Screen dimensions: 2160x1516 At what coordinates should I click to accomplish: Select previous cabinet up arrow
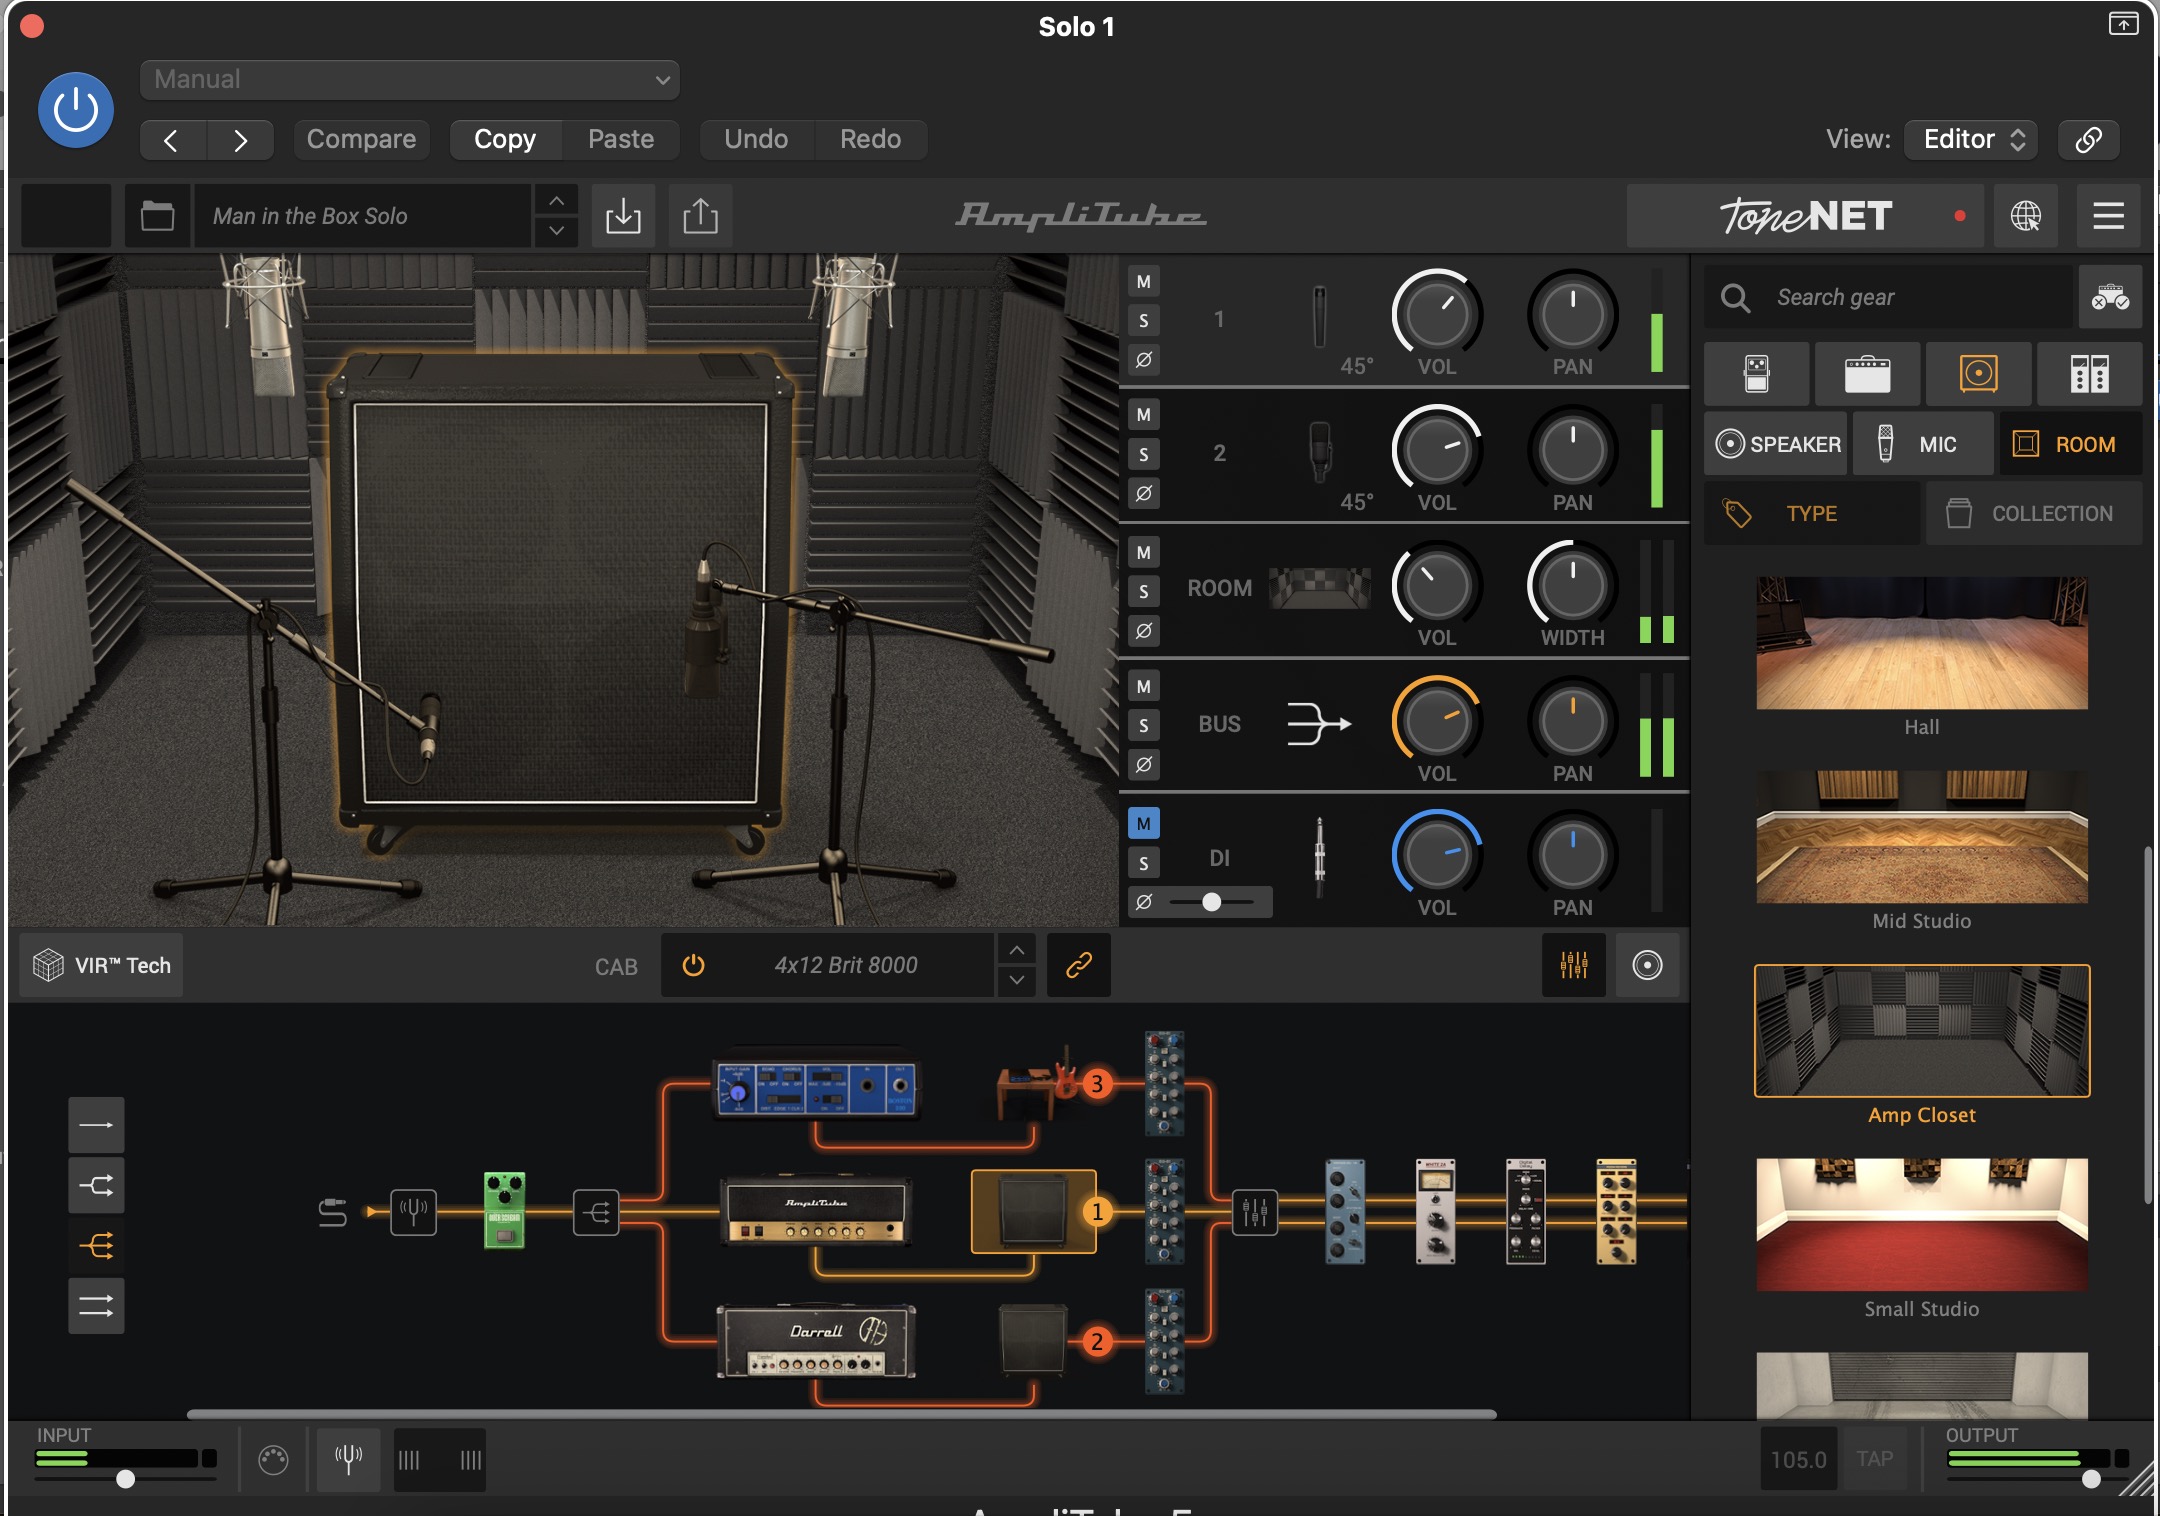tap(1017, 950)
